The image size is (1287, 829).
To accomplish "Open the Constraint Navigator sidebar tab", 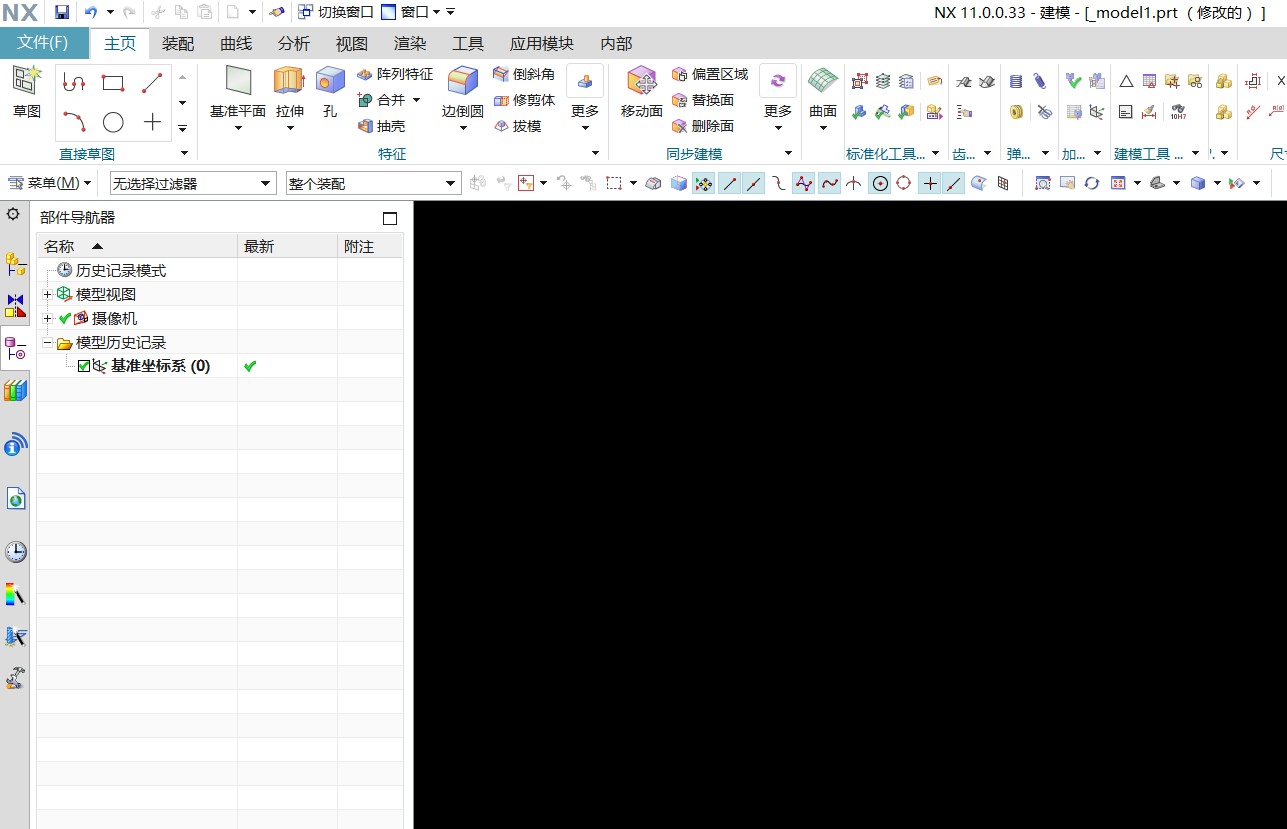I will (x=15, y=305).
